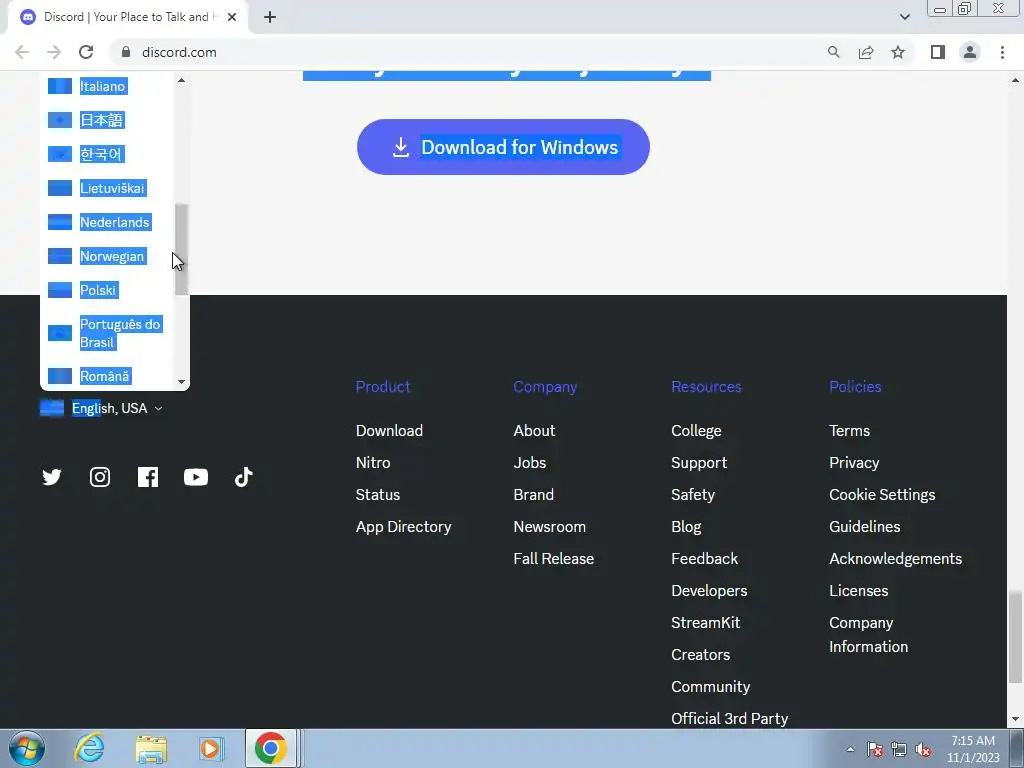Open Windows Explorer folder on taskbar
The width and height of the screenshot is (1024, 768).
[x=151, y=748]
